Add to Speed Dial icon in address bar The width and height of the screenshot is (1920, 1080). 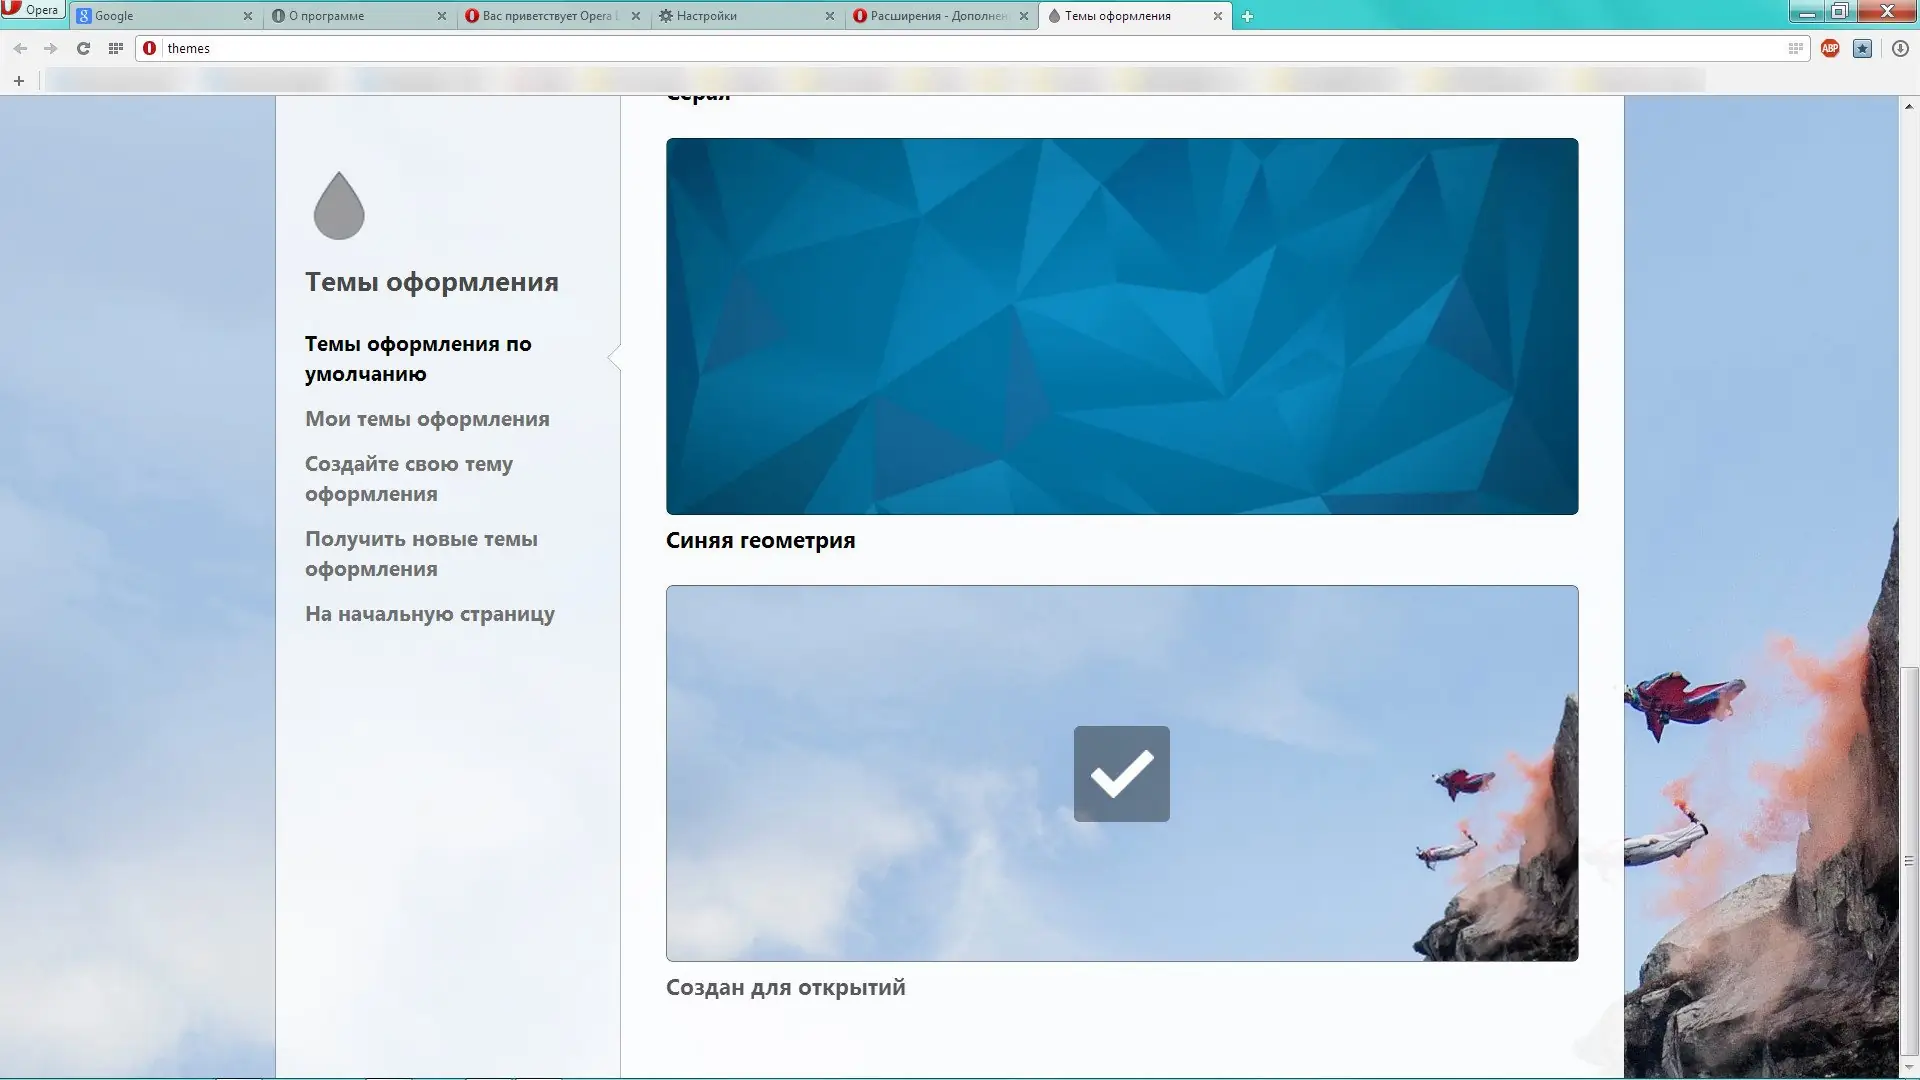1795,48
